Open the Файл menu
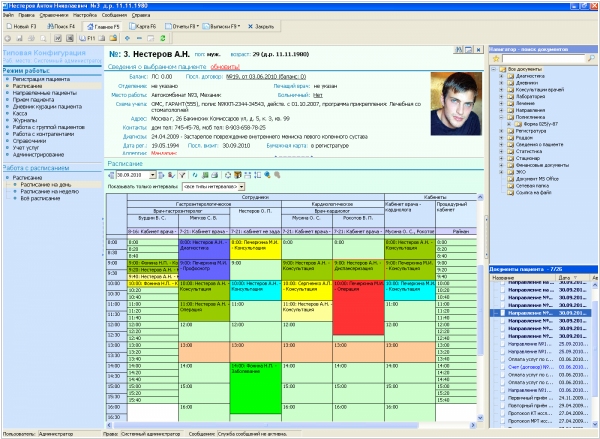 [x=8, y=15]
